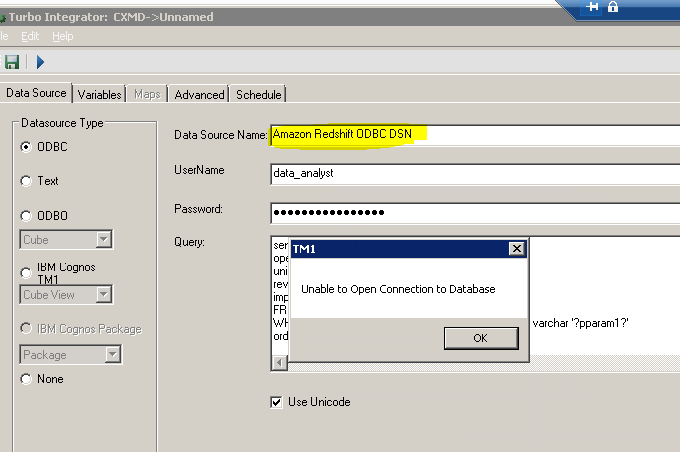Choose None as the datasource type

(x=26, y=379)
